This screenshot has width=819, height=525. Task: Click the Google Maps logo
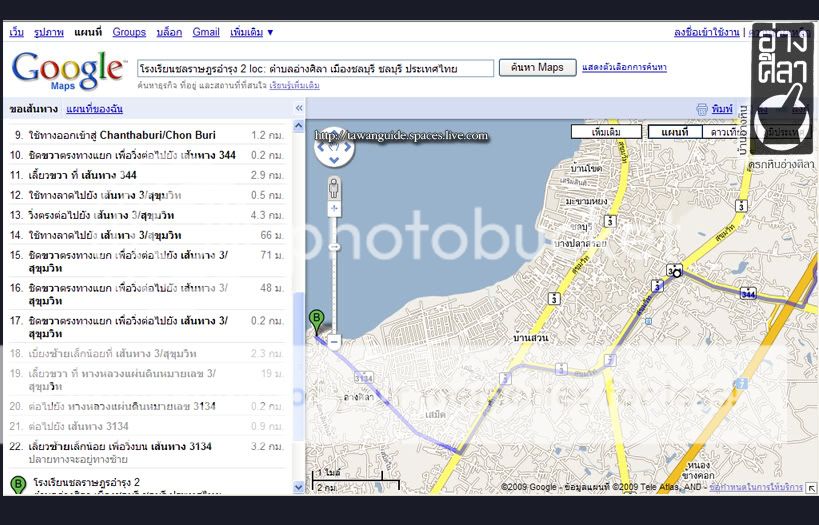[68, 71]
